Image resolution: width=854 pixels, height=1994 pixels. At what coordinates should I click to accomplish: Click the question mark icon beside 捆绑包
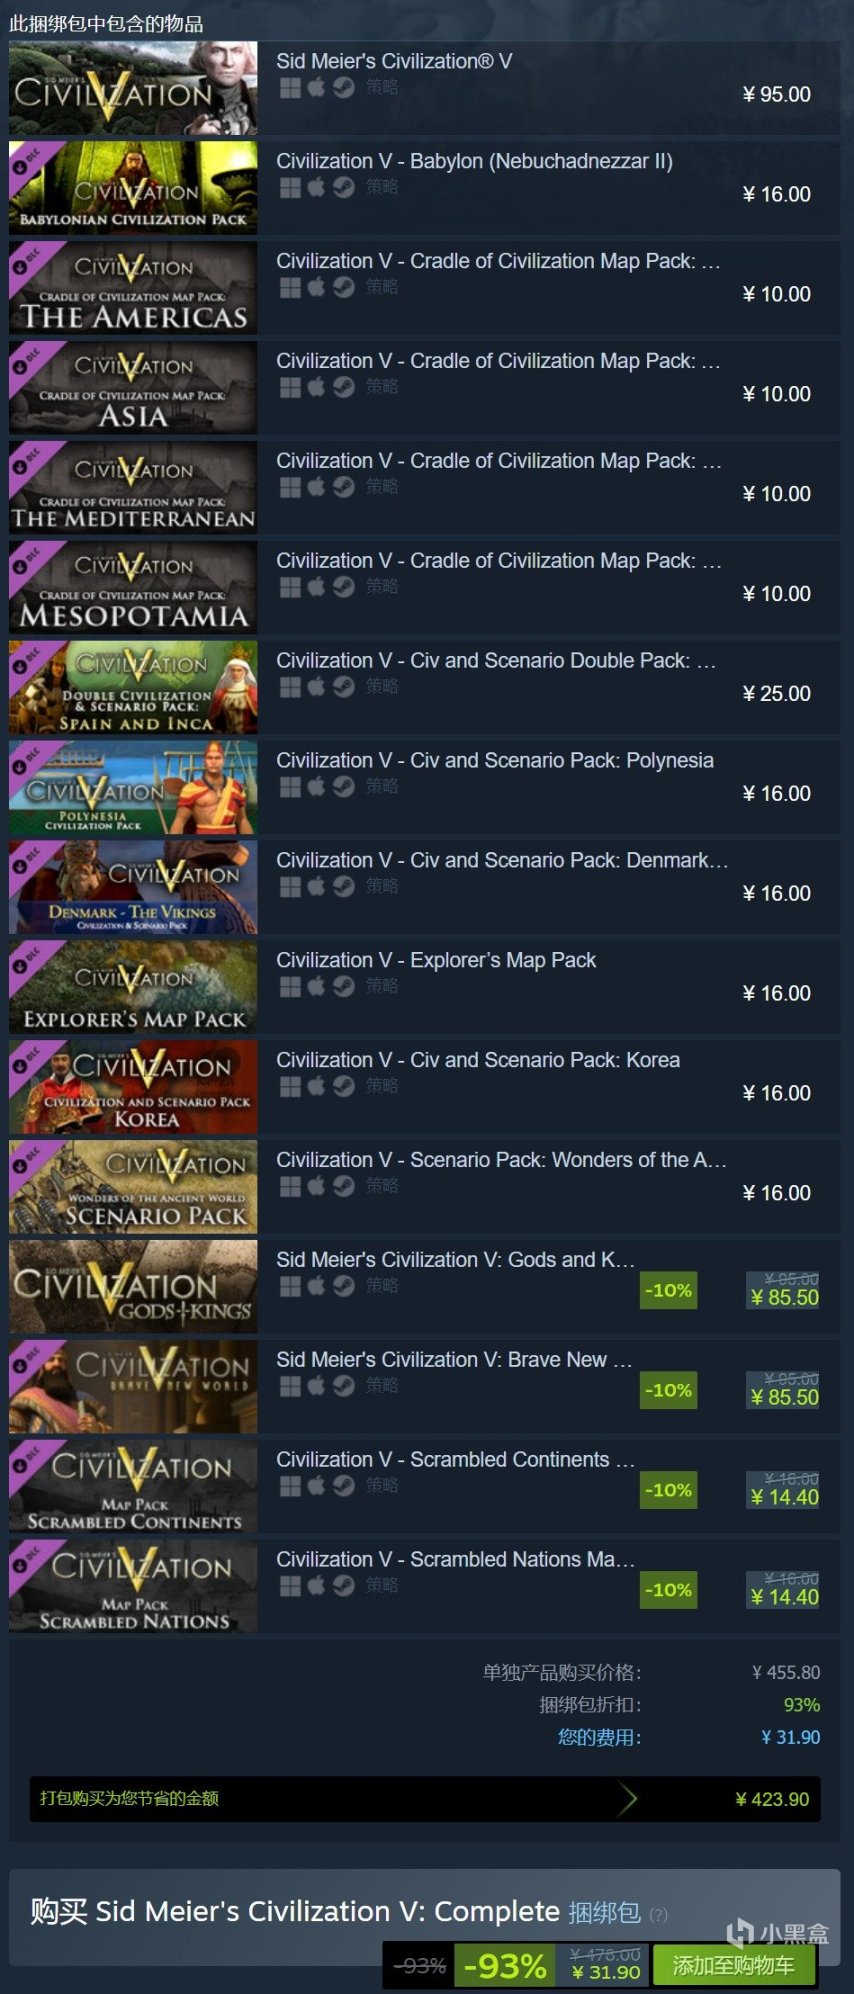click(658, 1915)
